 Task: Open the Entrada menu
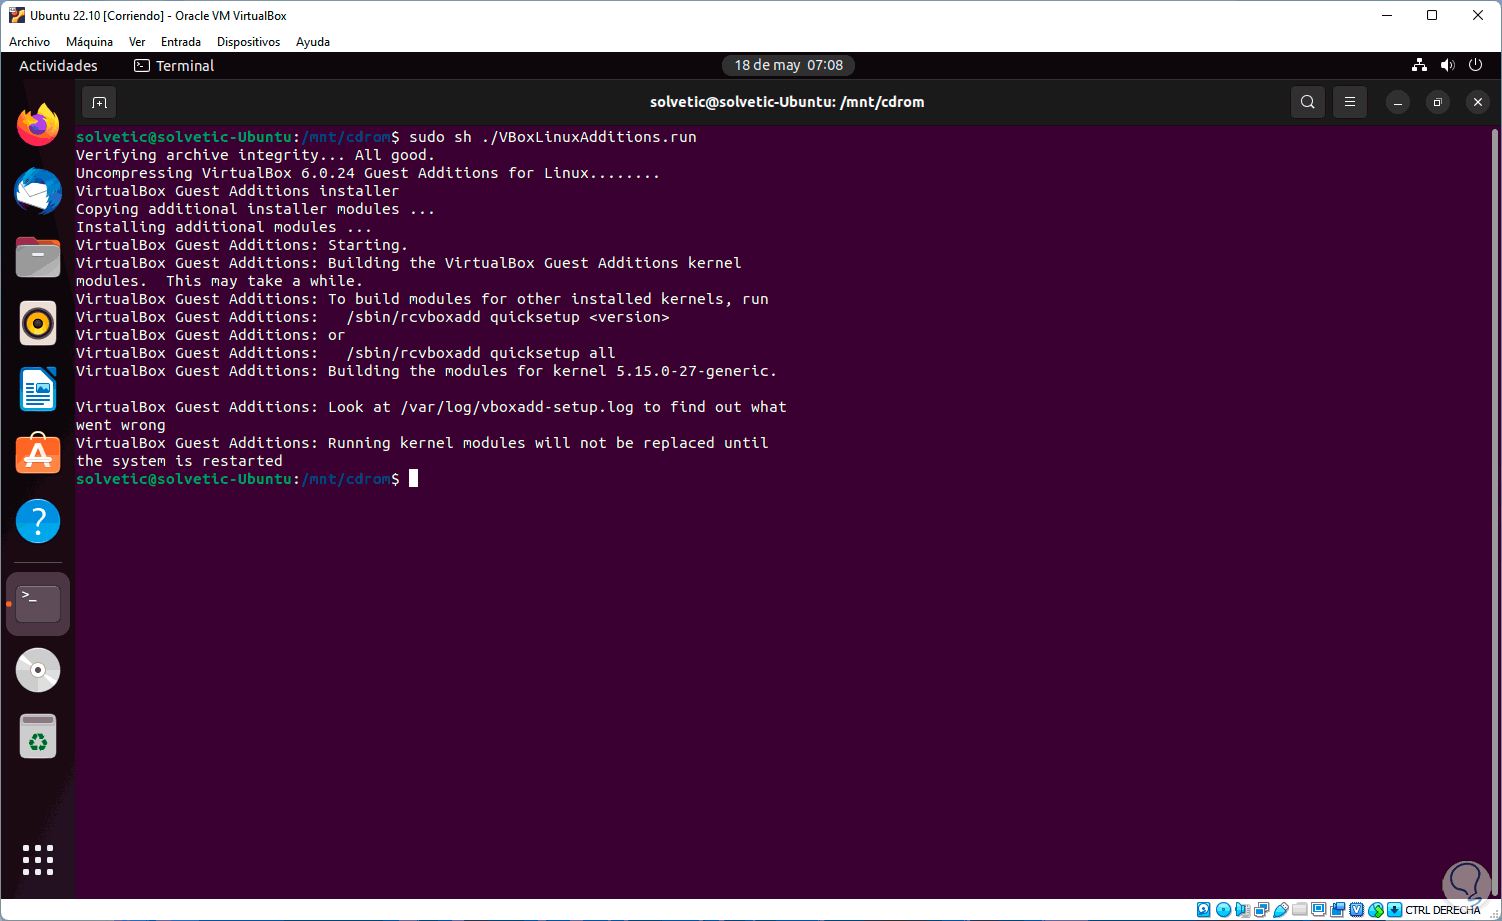tap(181, 42)
